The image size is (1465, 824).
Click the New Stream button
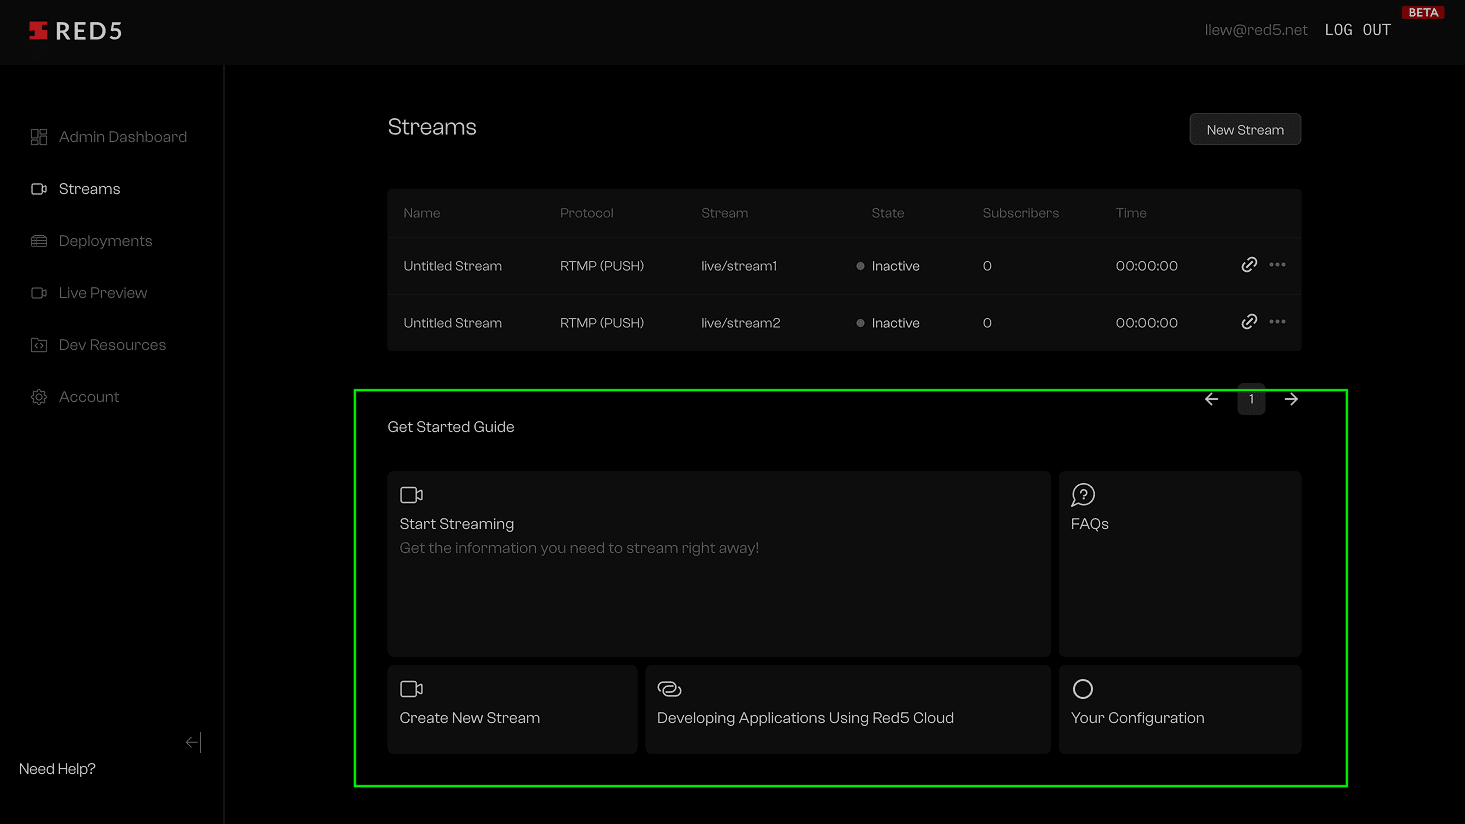point(1245,129)
